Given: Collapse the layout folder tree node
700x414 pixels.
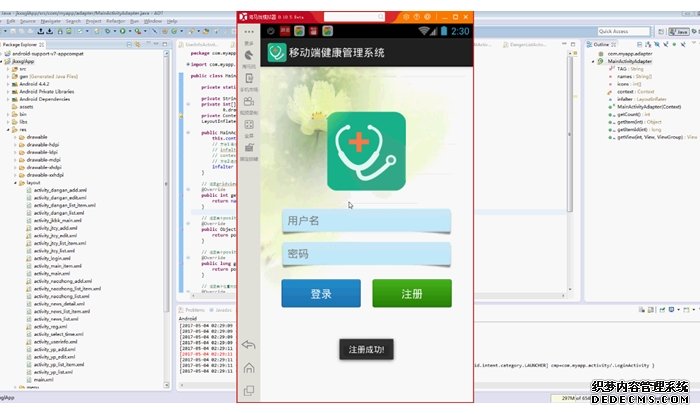Looking at the screenshot, I should [15, 183].
